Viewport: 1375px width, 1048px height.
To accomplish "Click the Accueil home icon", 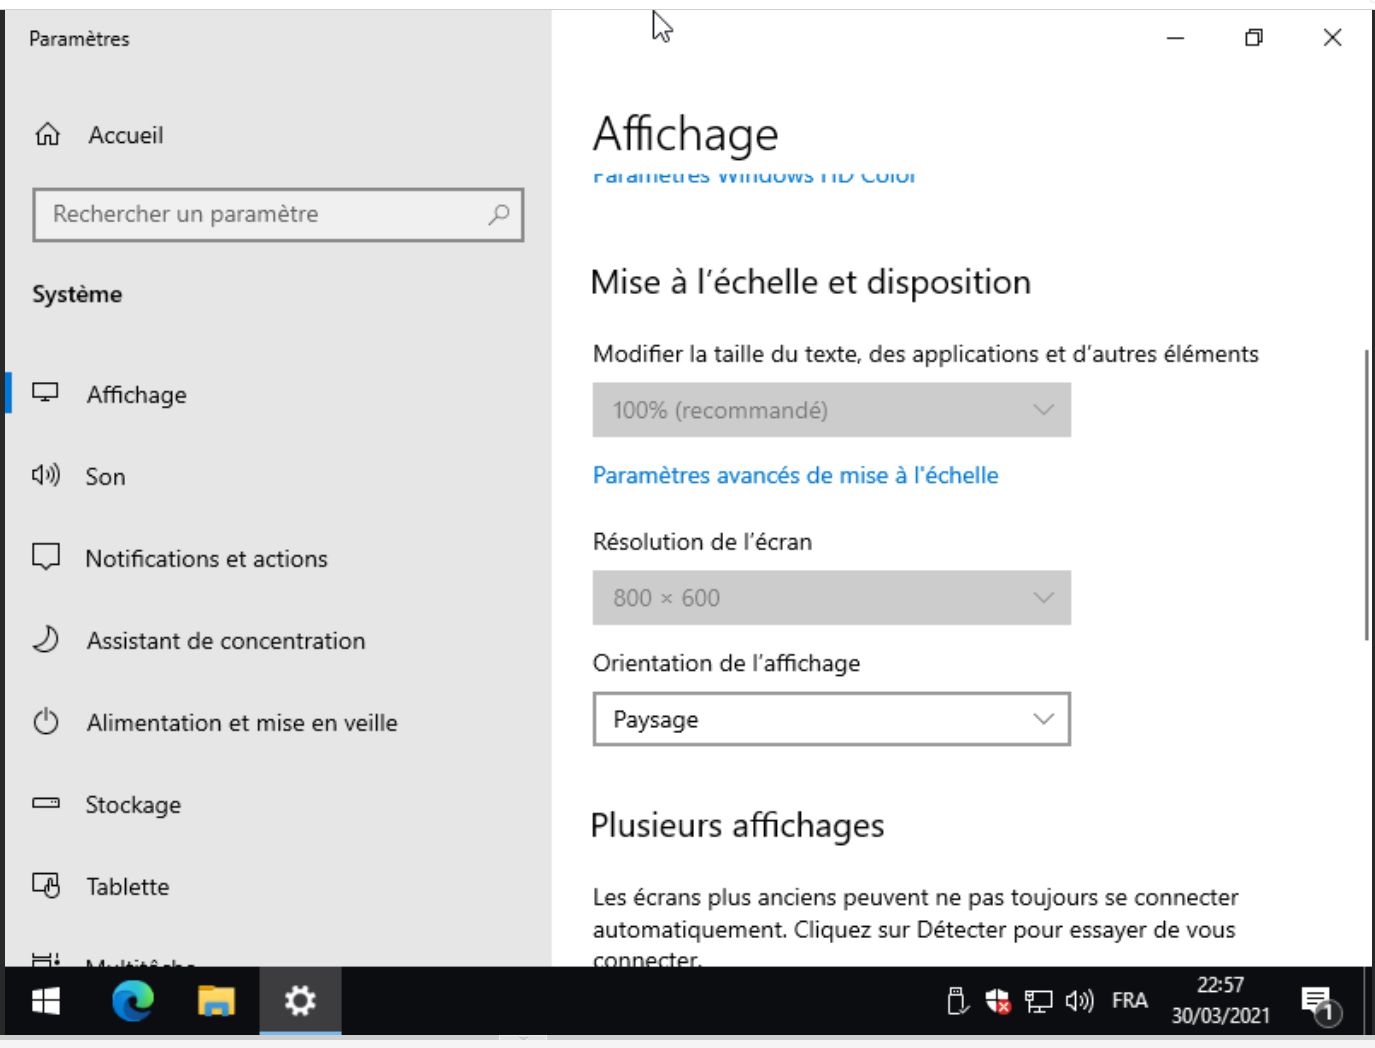I will (x=47, y=135).
